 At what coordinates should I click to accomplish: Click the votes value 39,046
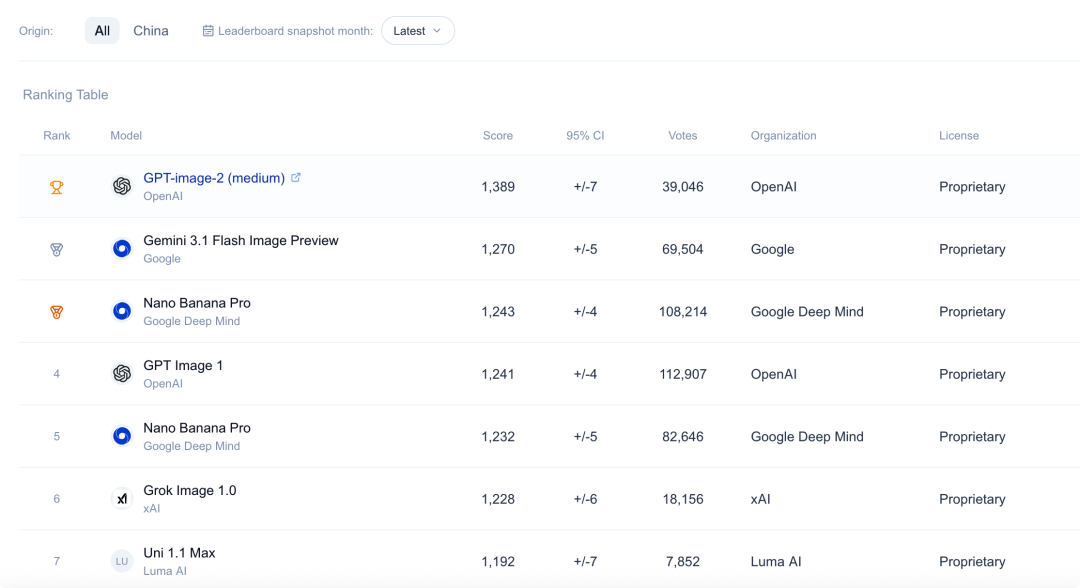tap(683, 187)
